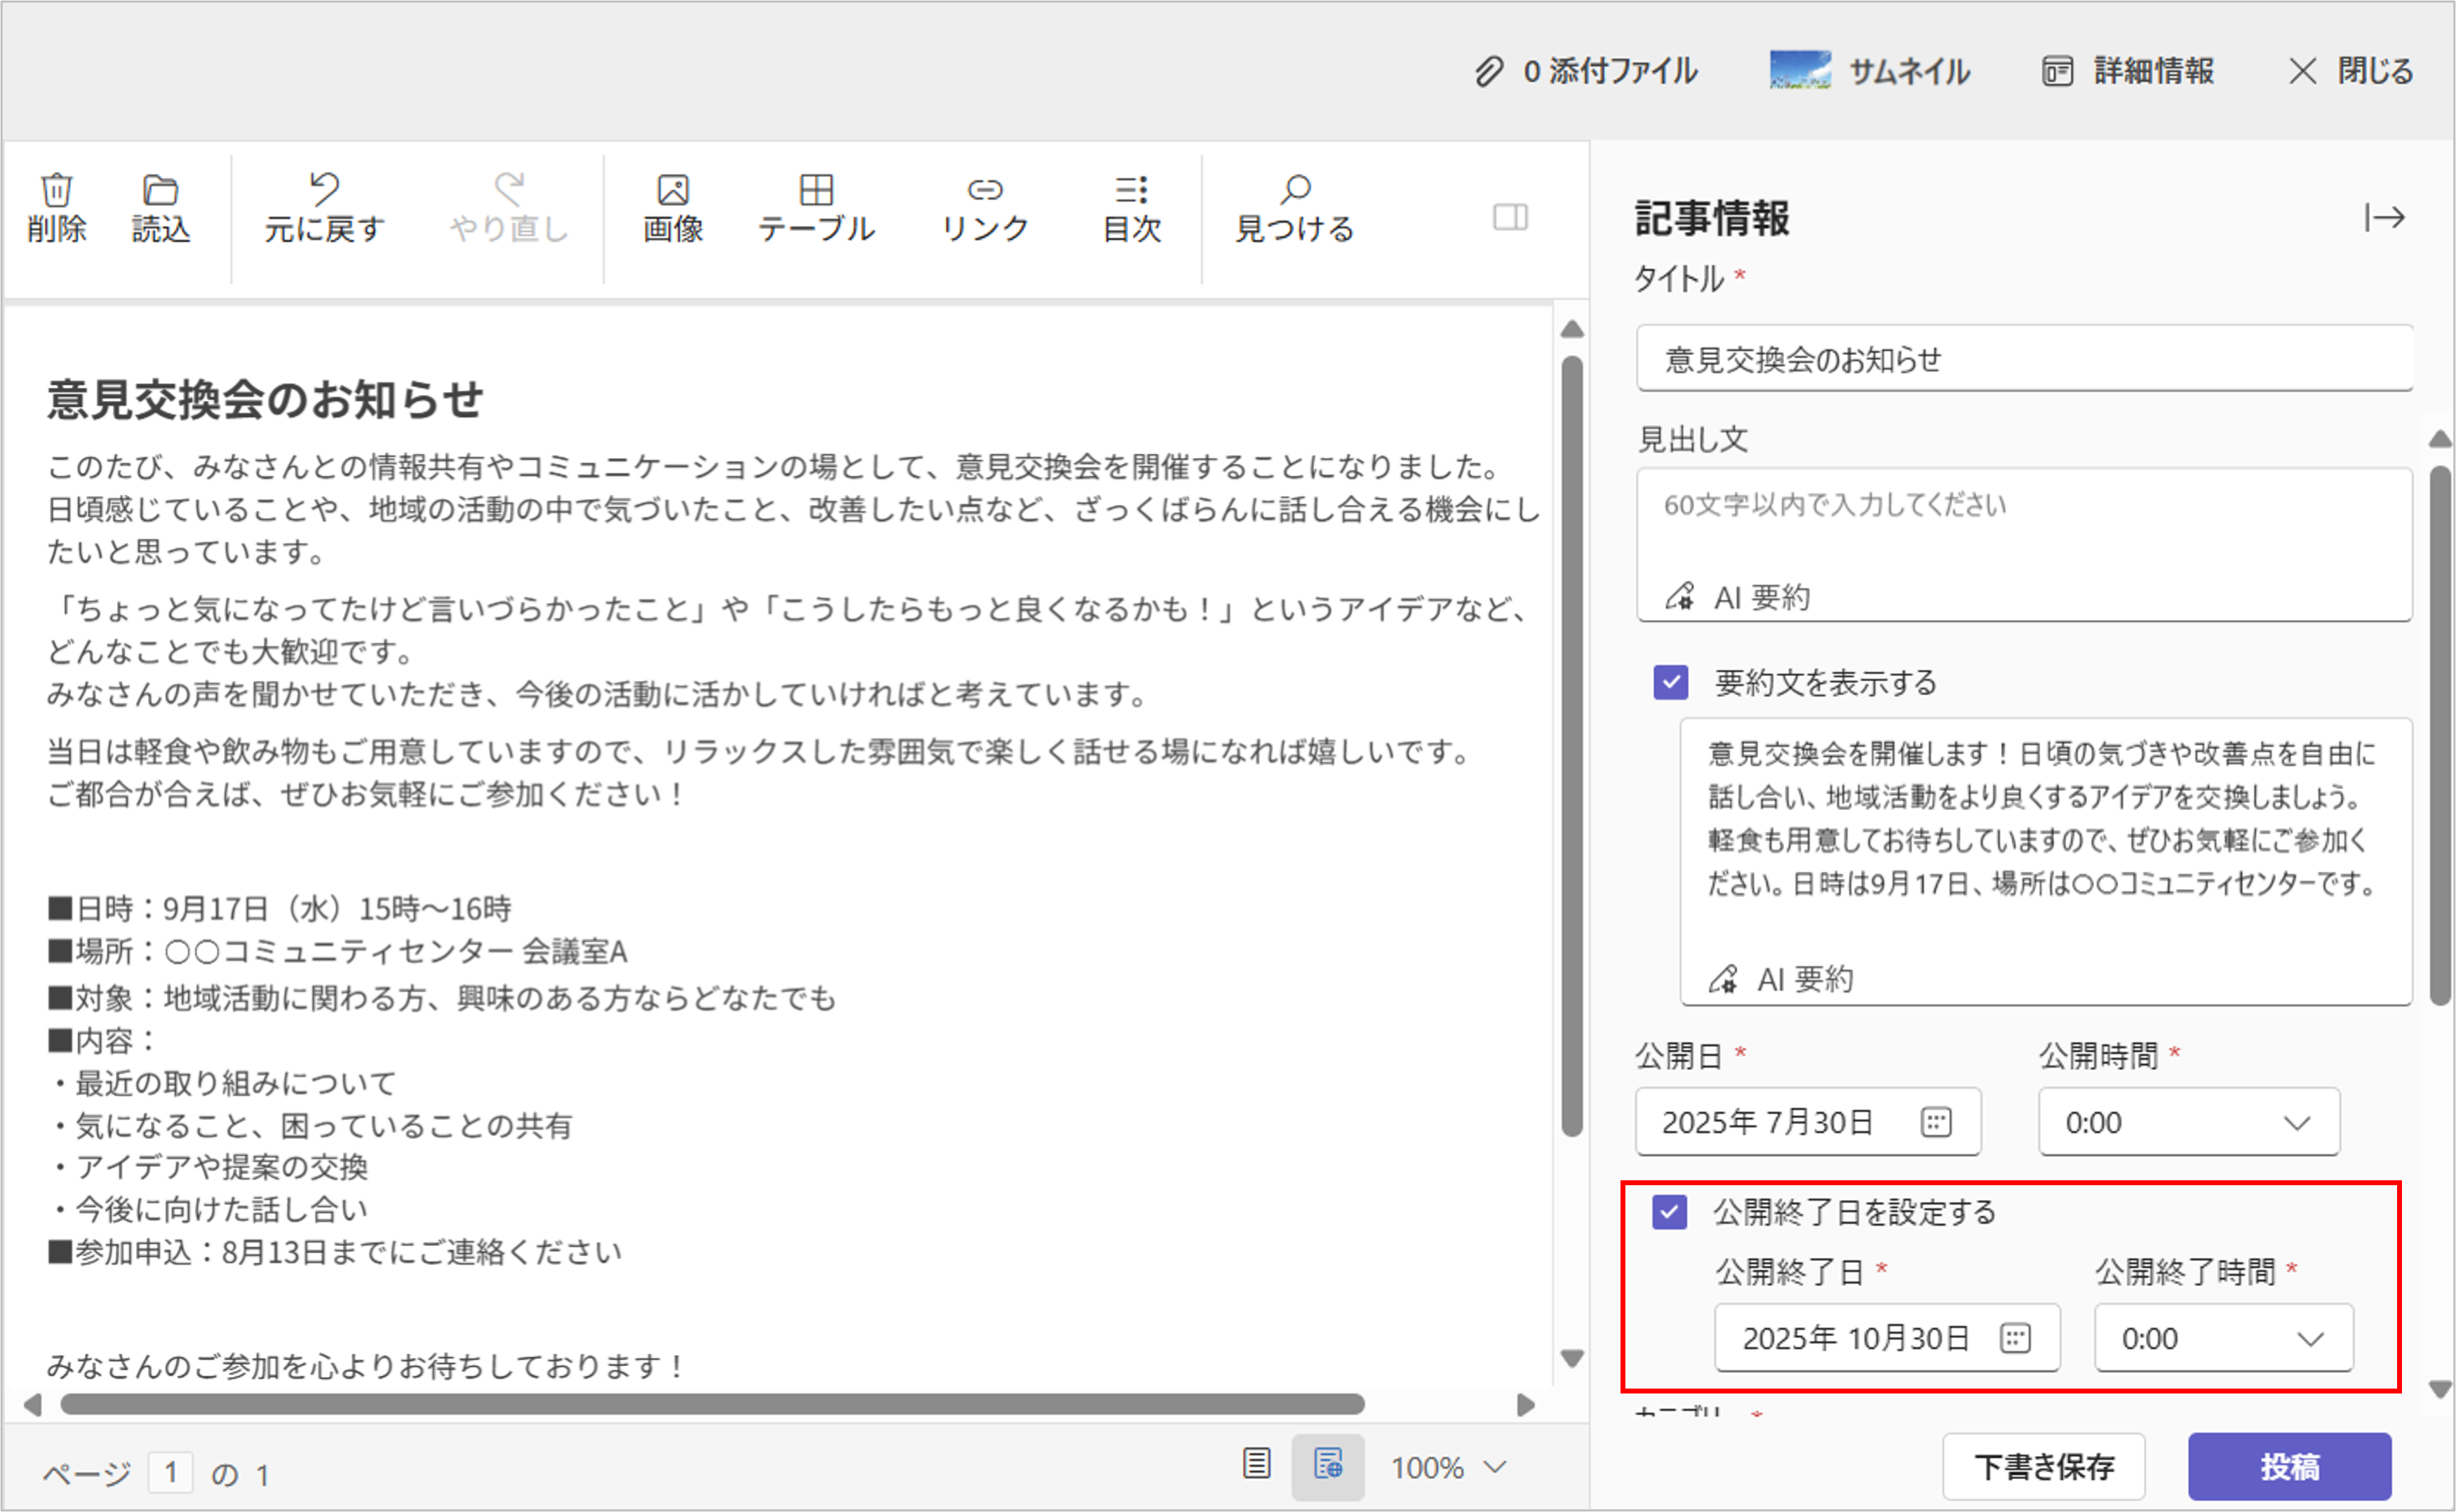Click the 下書き保存 button
This screenshot has height=1512, width=2456.
tap(2043, 1466)
